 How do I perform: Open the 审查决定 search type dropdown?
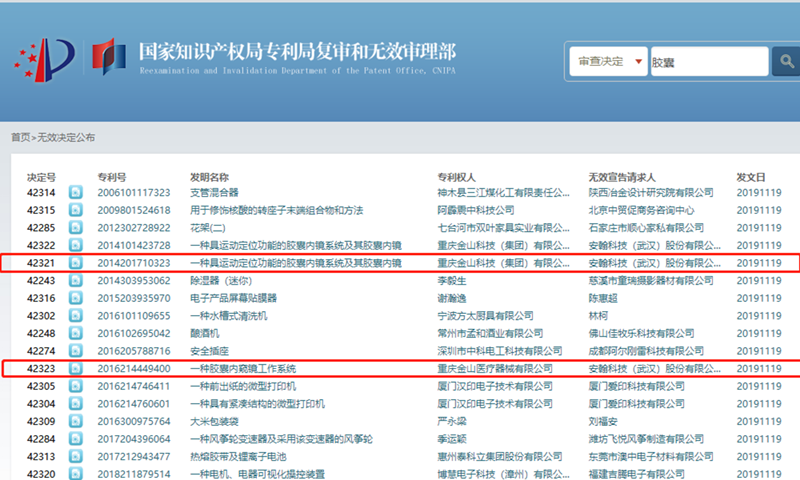[x=606, y=62]
